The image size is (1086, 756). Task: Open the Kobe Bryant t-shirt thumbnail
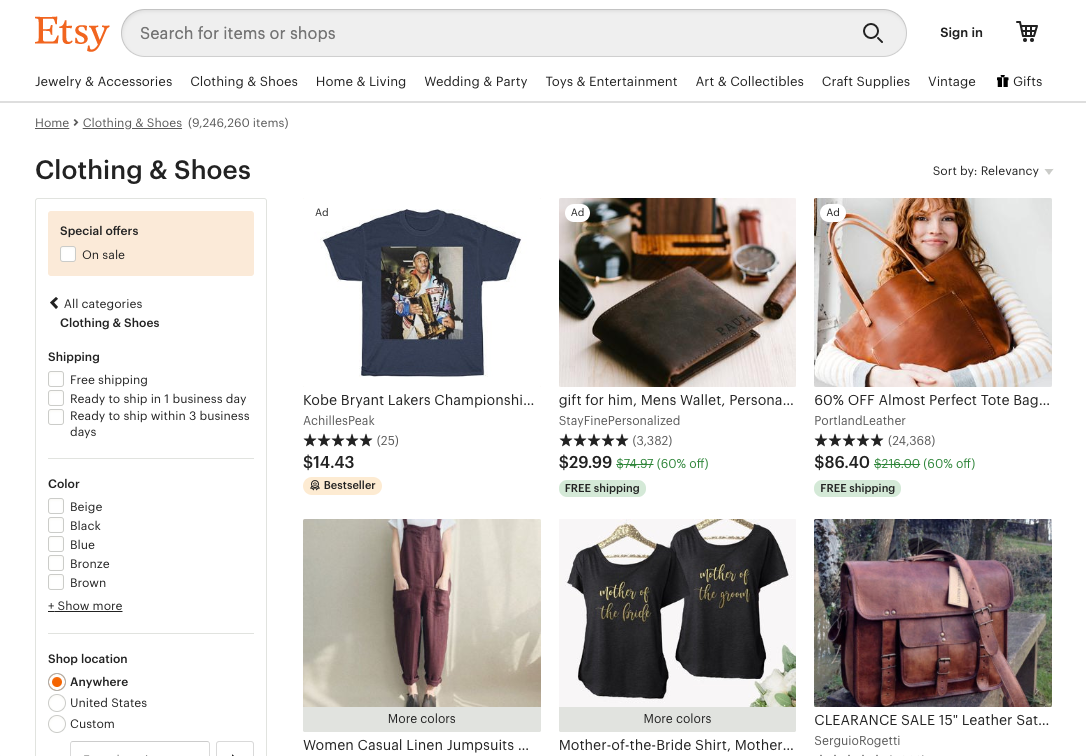tap(422, 292)
